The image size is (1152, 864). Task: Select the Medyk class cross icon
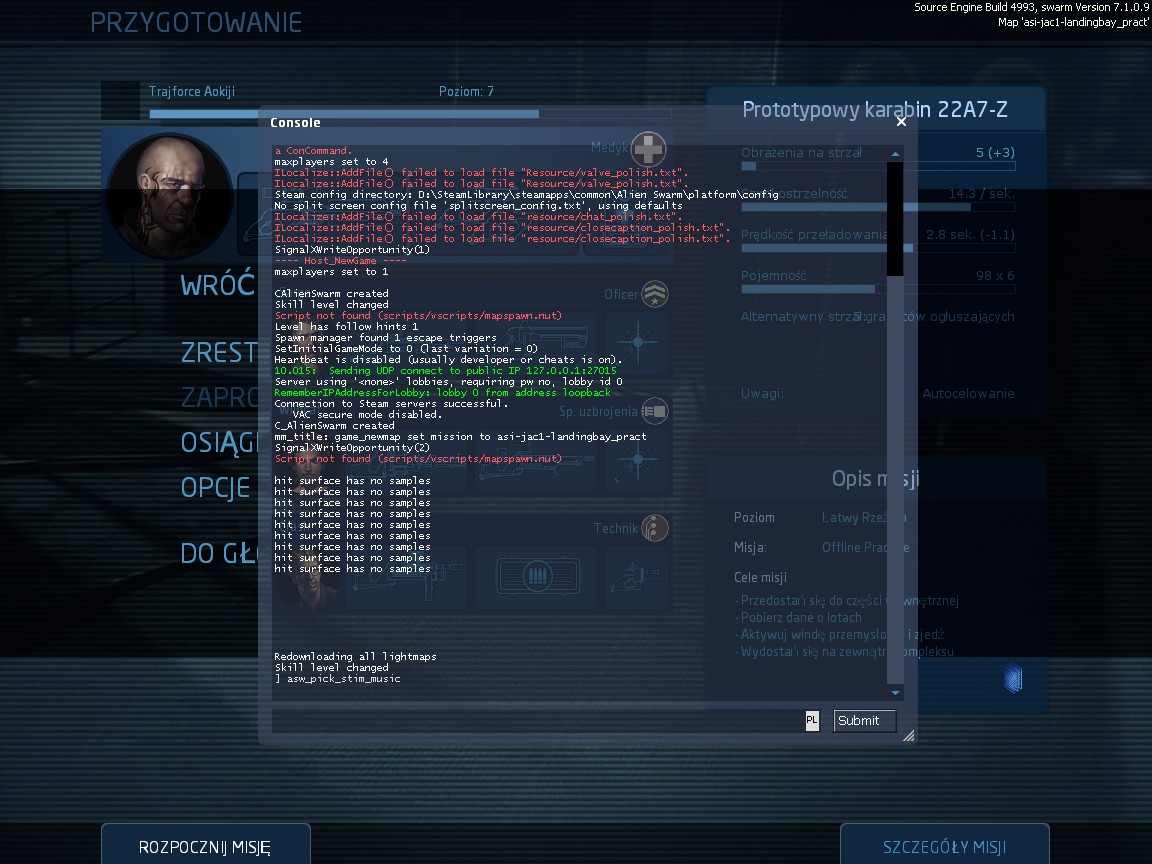[649, 148]
